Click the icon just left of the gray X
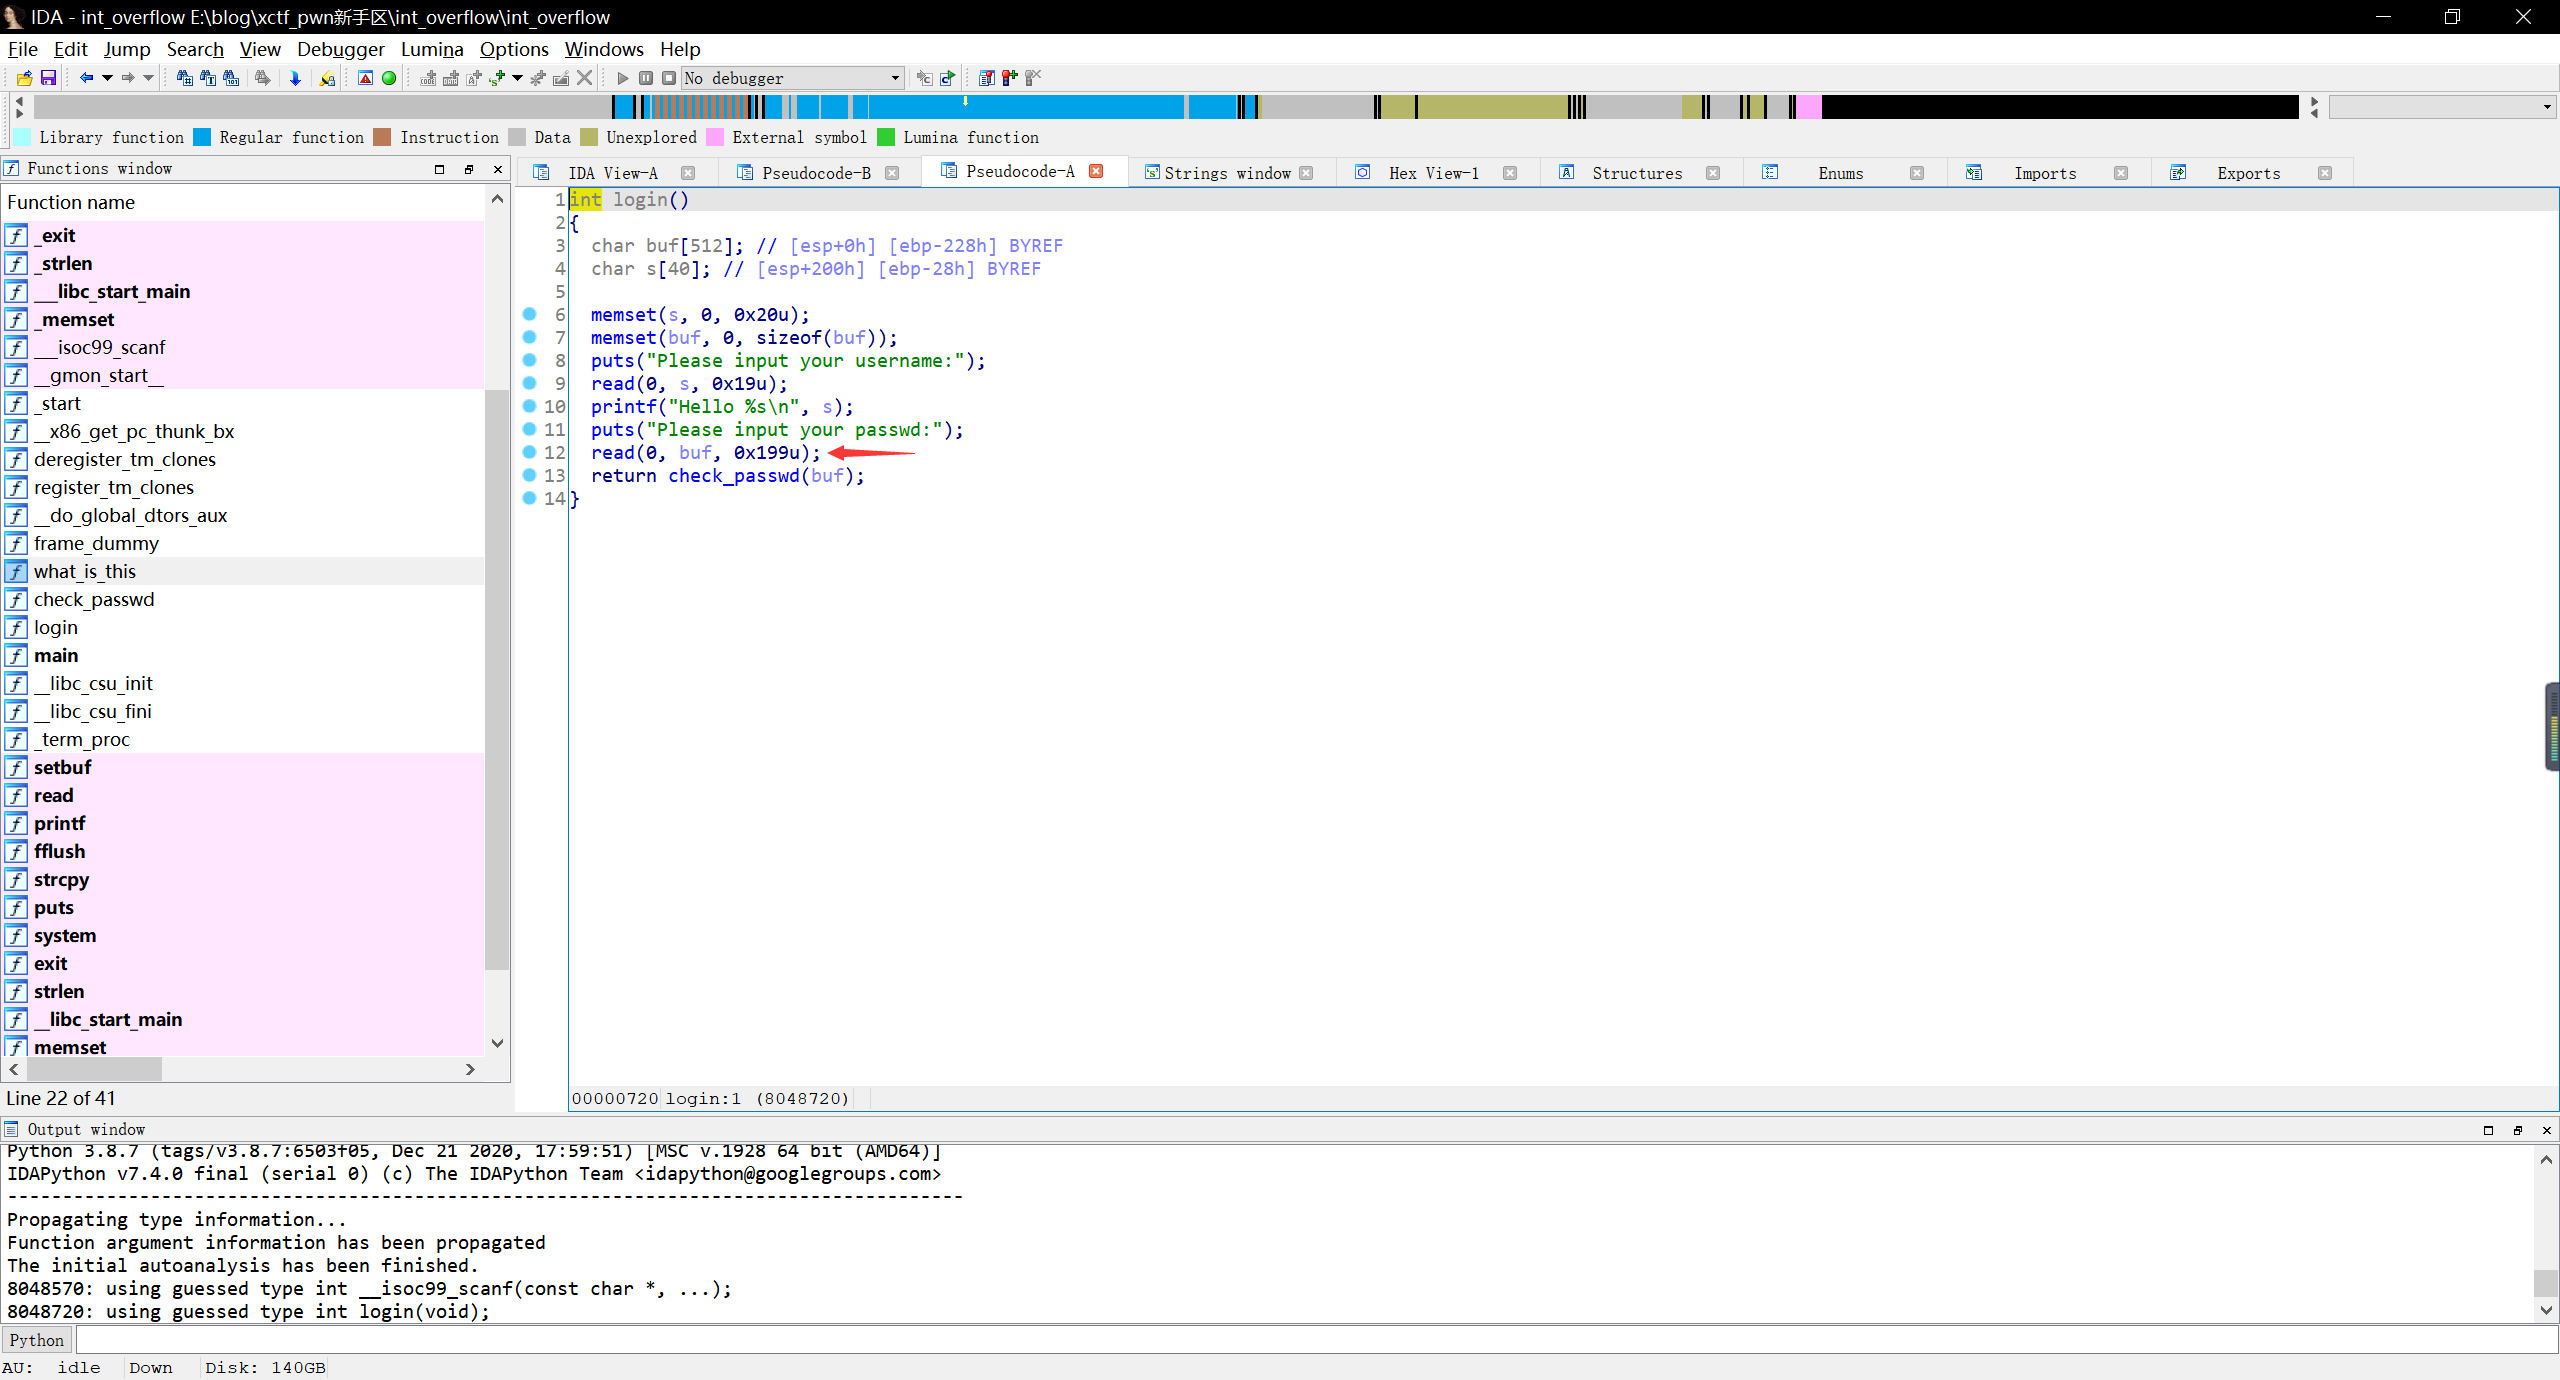Image resolution: width=2560 pixels, height=1380 pixels. (x=561, y=78)
